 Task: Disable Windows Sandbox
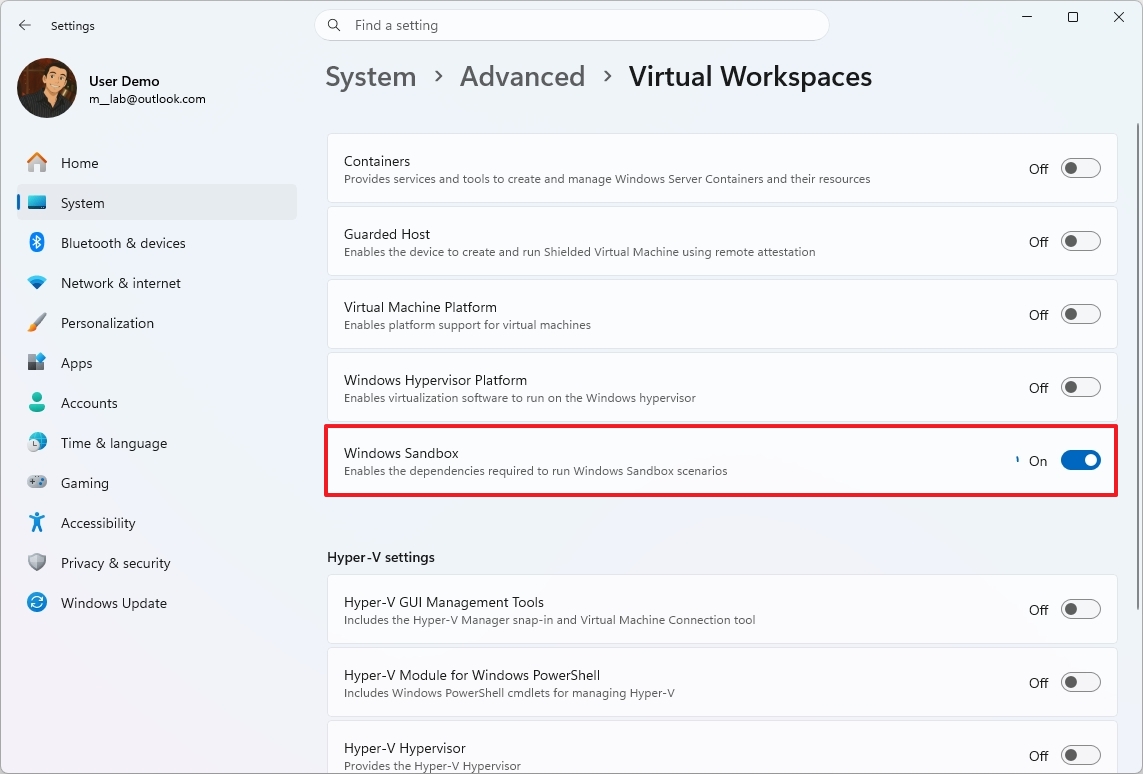[x=1080, y=460]
